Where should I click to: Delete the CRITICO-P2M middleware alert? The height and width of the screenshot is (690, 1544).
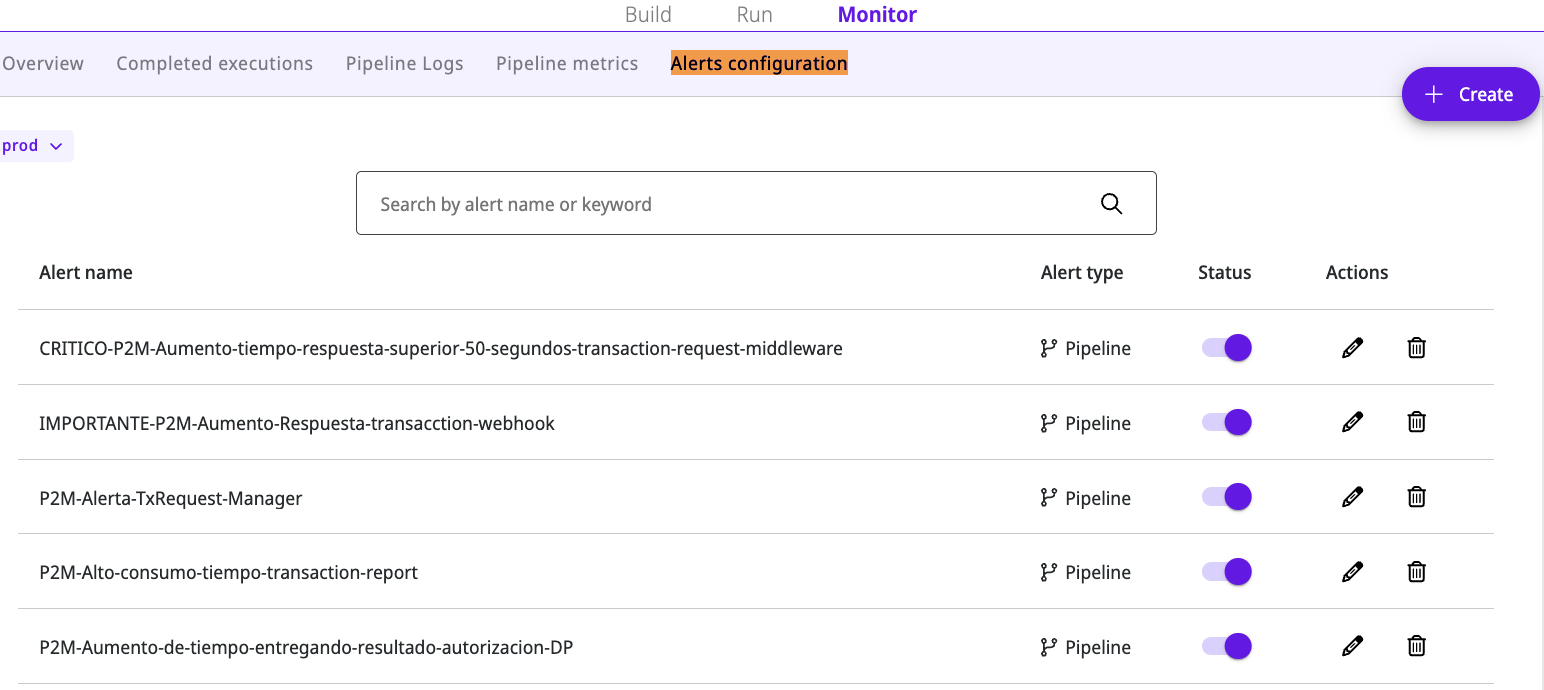click(x=1416, y=348)
